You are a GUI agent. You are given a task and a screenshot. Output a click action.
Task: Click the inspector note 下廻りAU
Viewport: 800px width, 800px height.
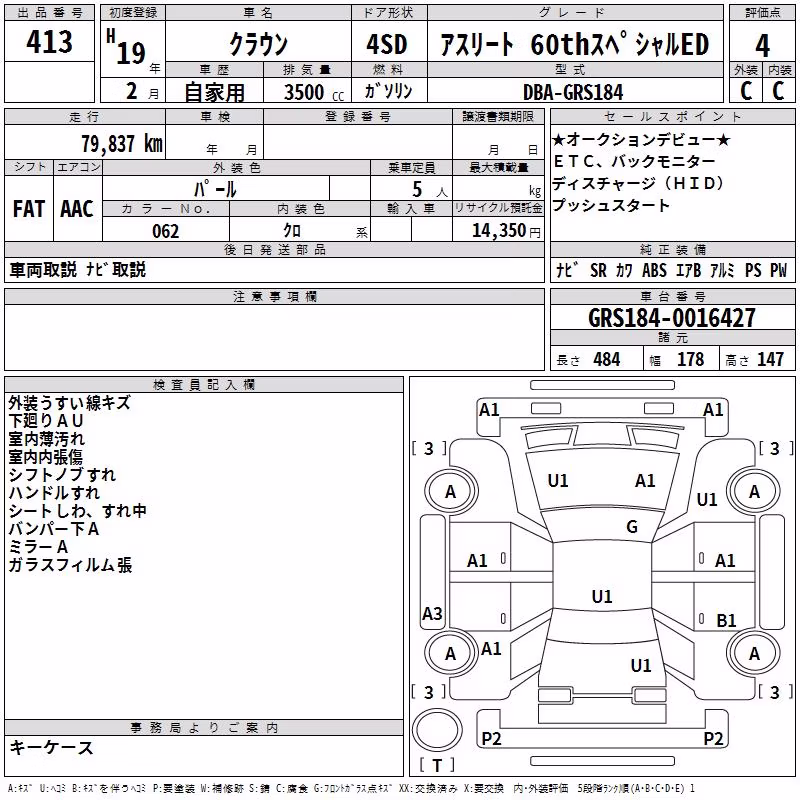[45, 420]
